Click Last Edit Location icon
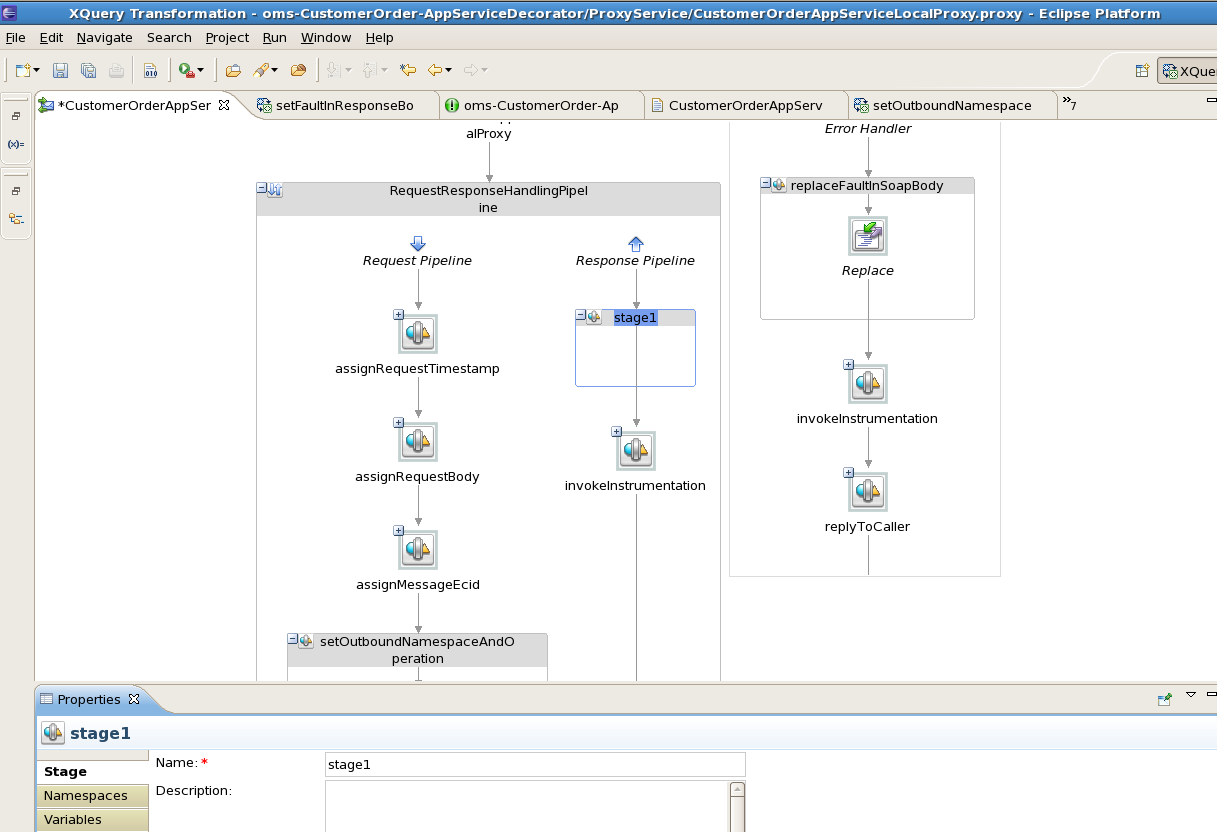This screenshot has height=832, width=1217. tap(407, 70)
